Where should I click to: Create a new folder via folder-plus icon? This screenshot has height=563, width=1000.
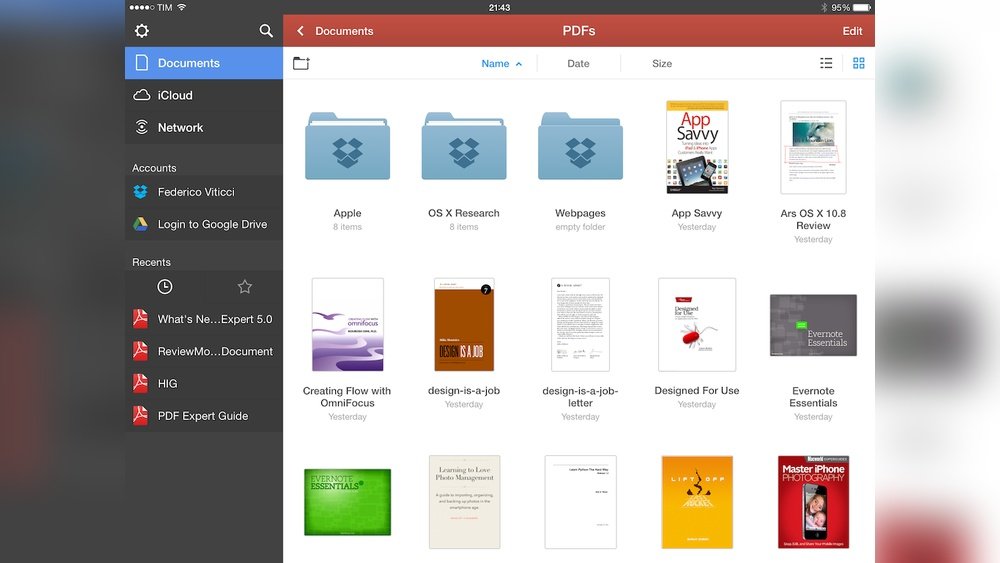[x=301, y=63]
